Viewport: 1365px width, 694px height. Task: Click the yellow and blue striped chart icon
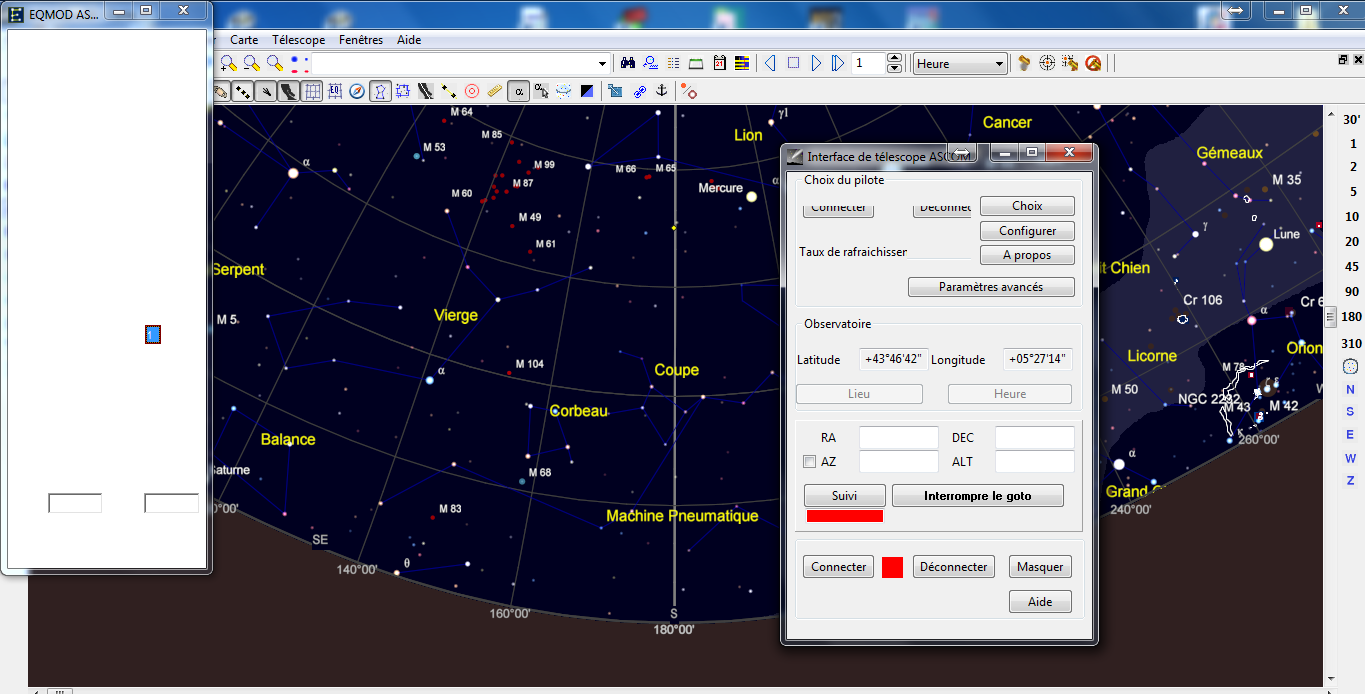tap(742, 63)
